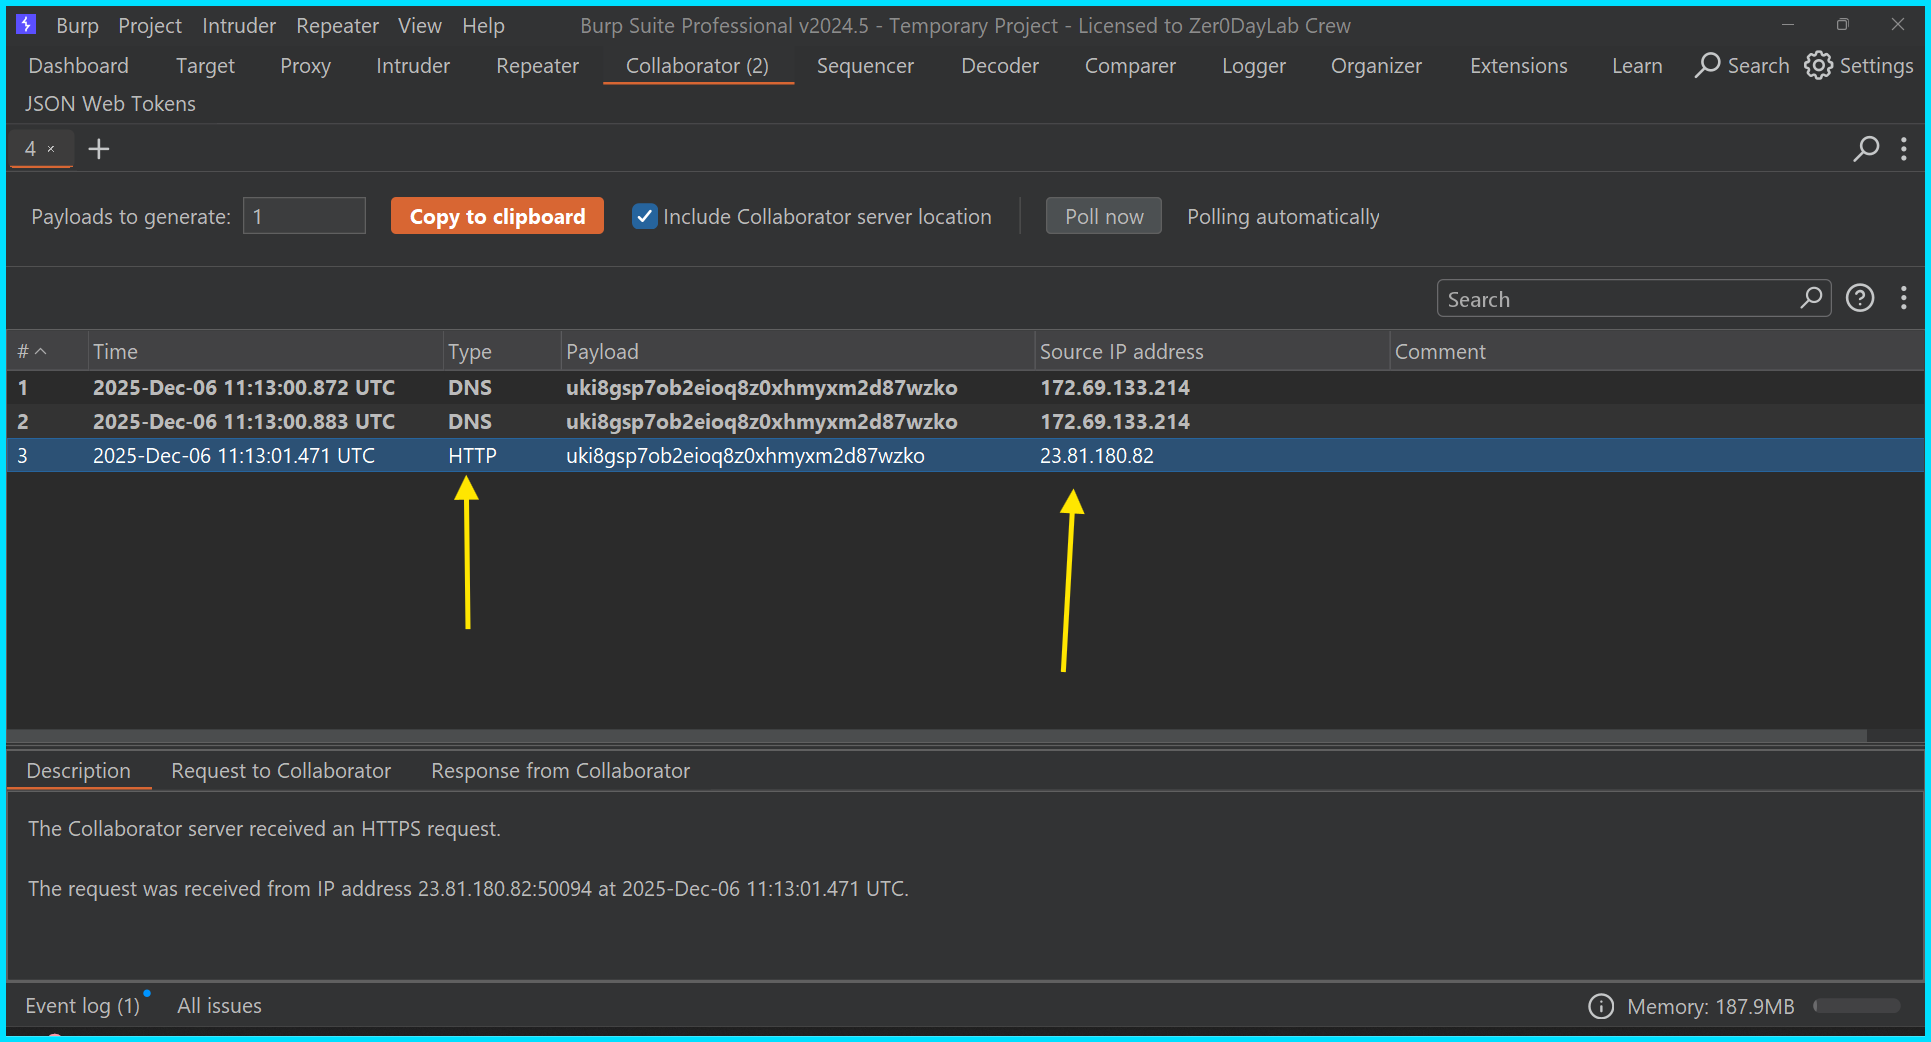Open interactions table three-dot menu
Image resolution: width=1931 pixels, height=1042 pixels.
[x=1903, y=298]
